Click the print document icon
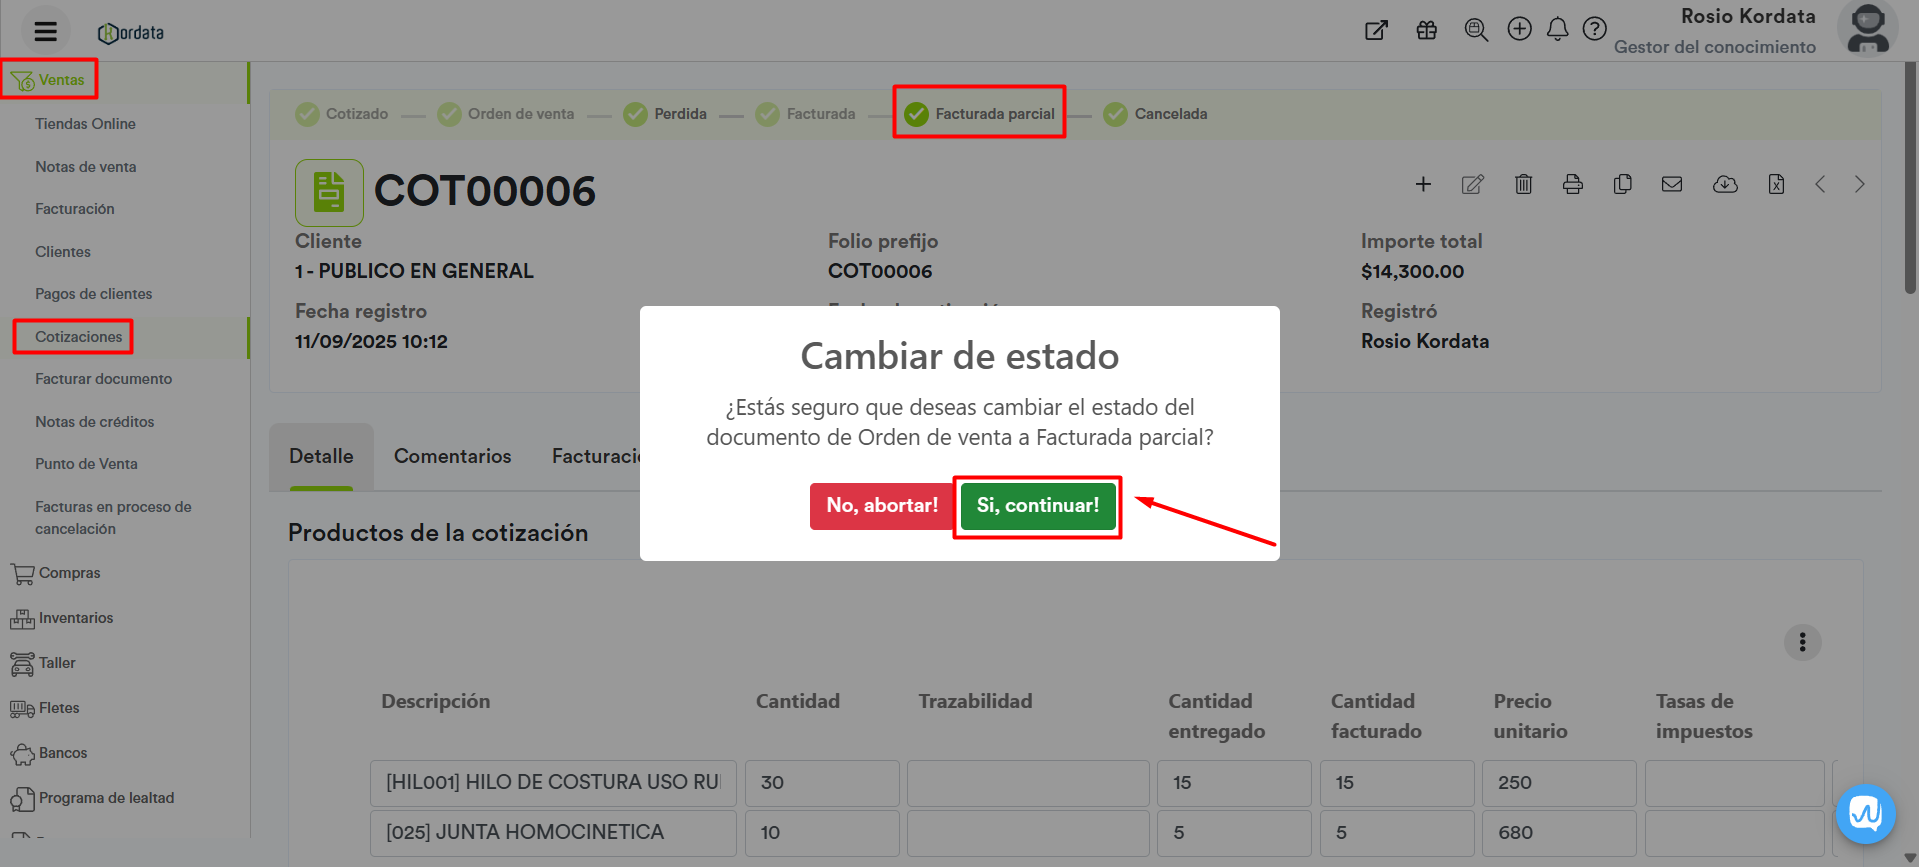This screenshot has width=1919, height=867. (1572, 184)
